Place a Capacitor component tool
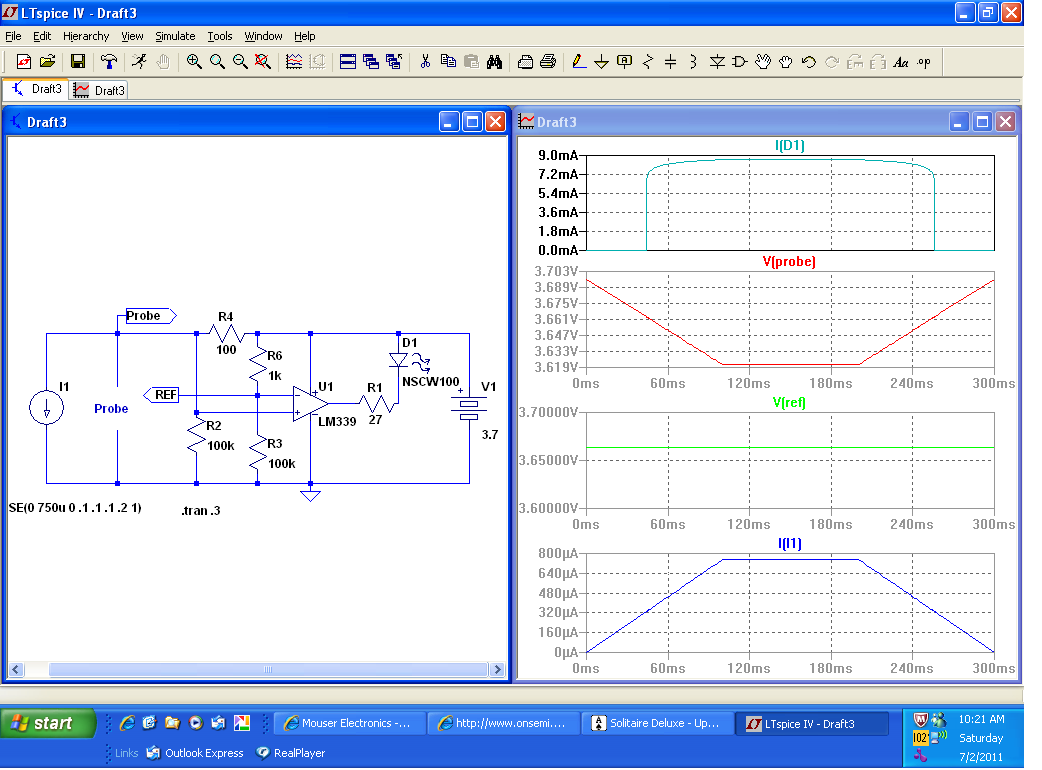 pos(671,62)
